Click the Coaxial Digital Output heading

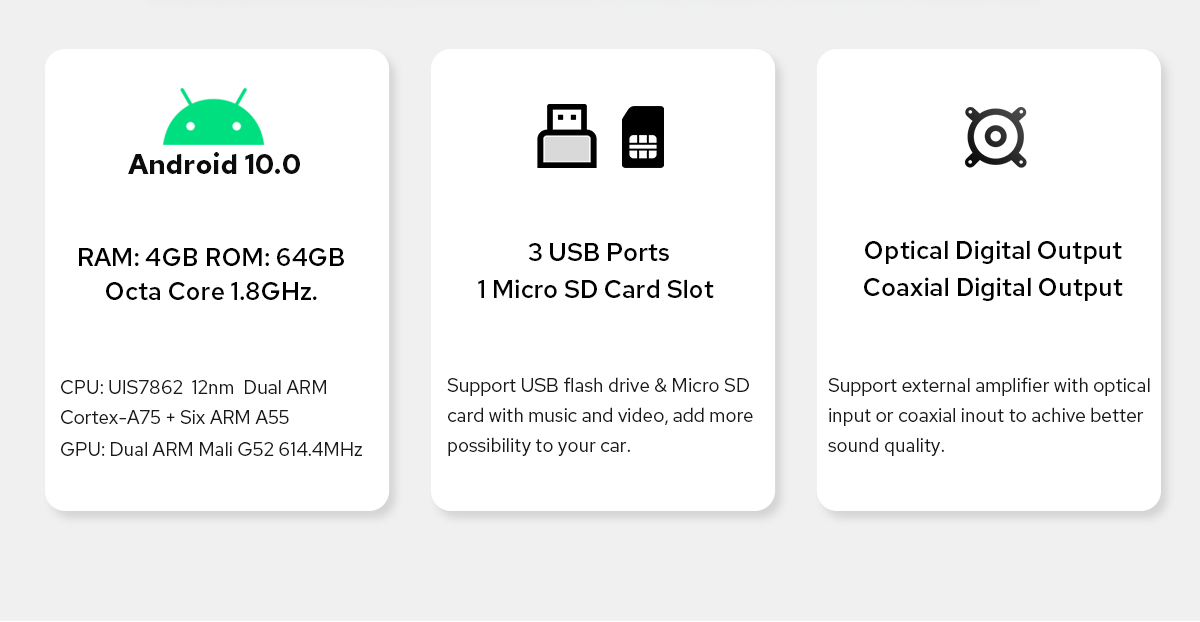tap(993, 288)
